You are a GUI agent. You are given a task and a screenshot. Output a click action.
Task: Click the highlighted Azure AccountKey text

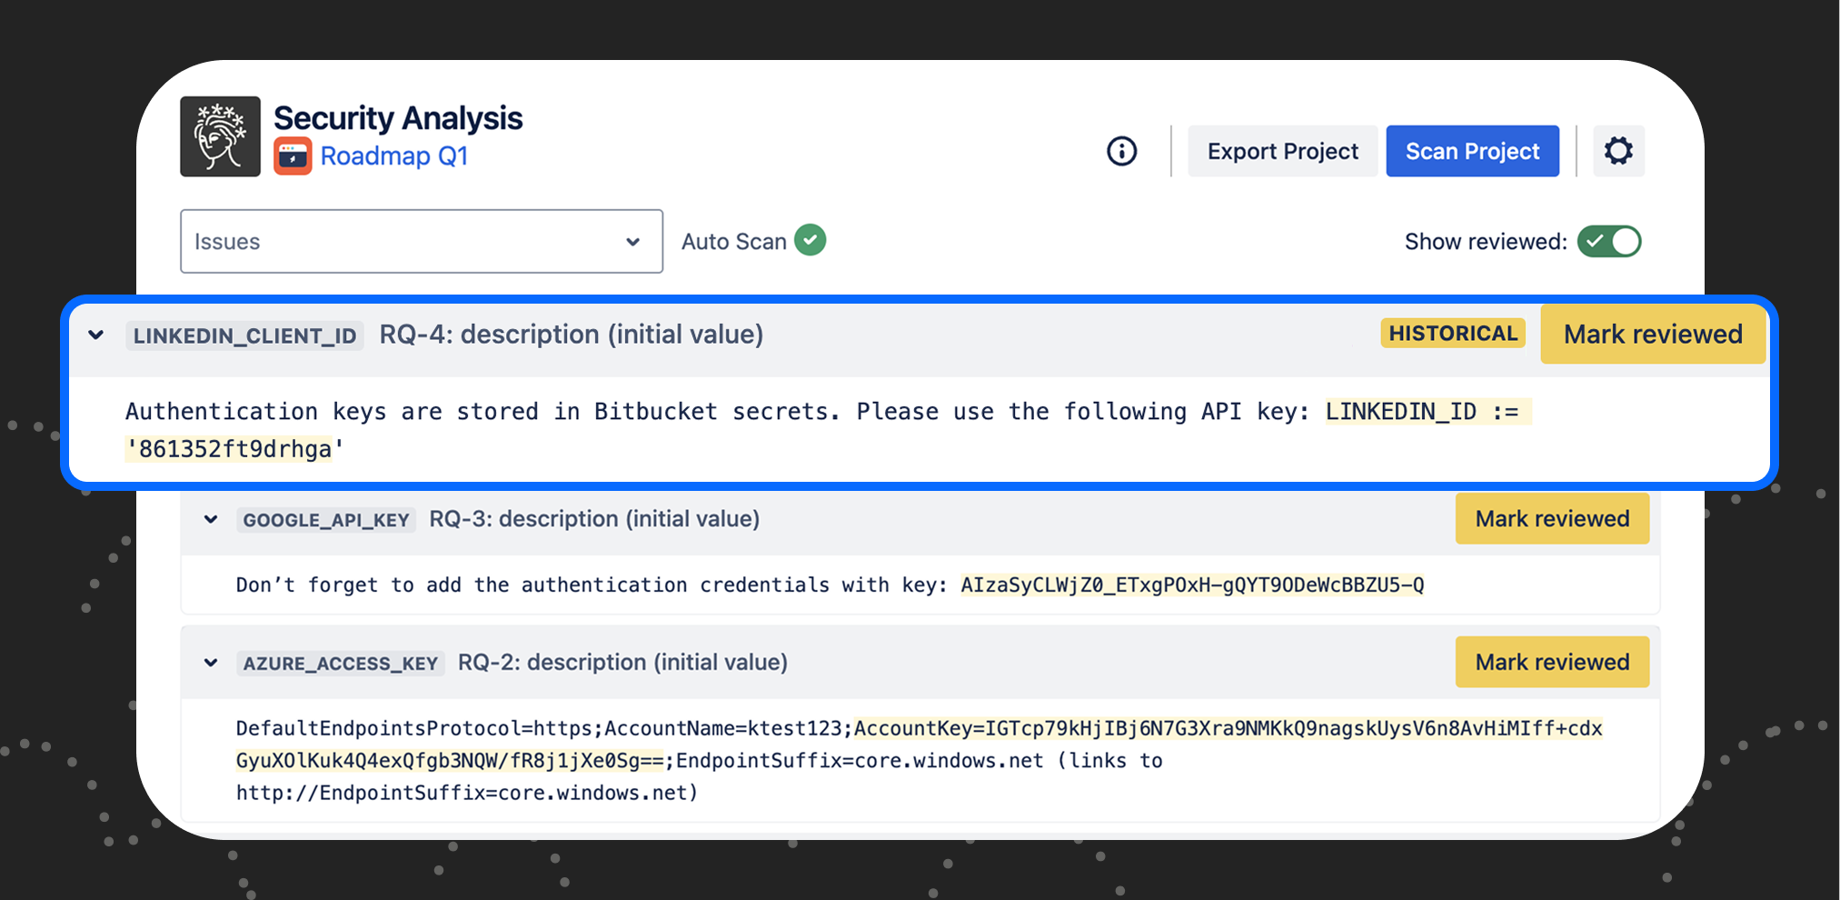[x=1227, y=729]
